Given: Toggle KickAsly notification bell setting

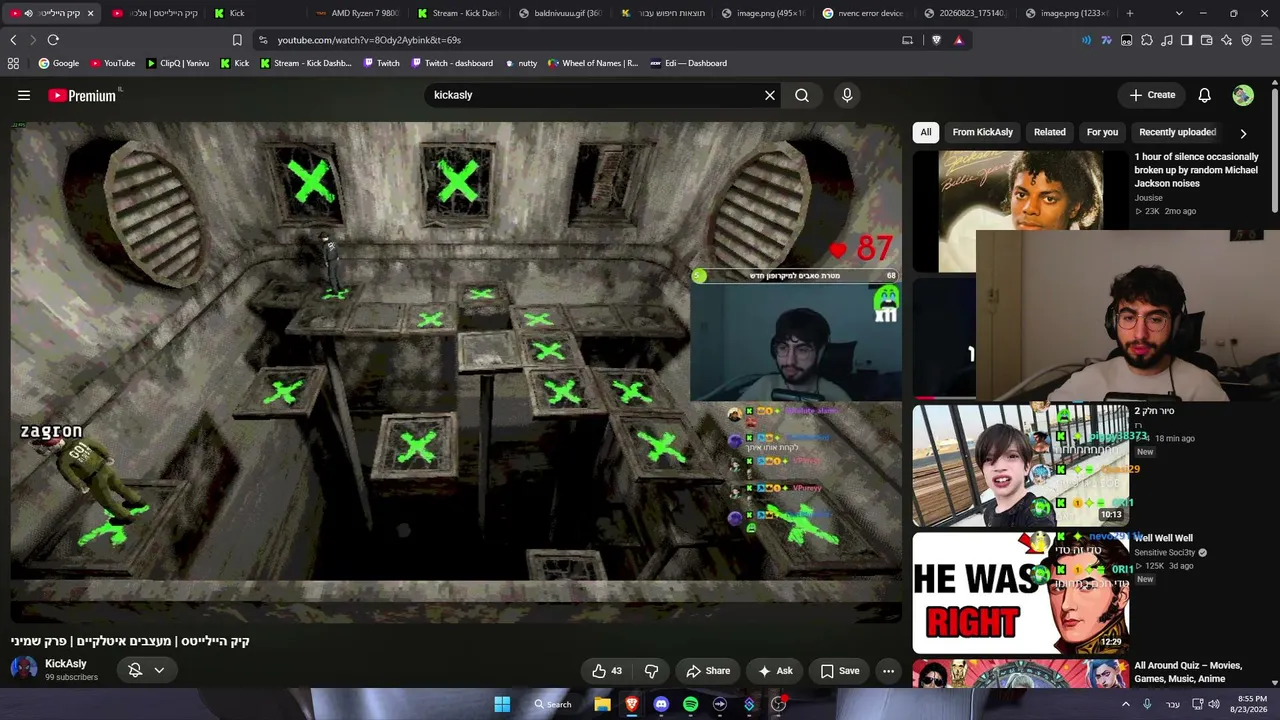Looking at the screenshot, I should tap(135, 670).
